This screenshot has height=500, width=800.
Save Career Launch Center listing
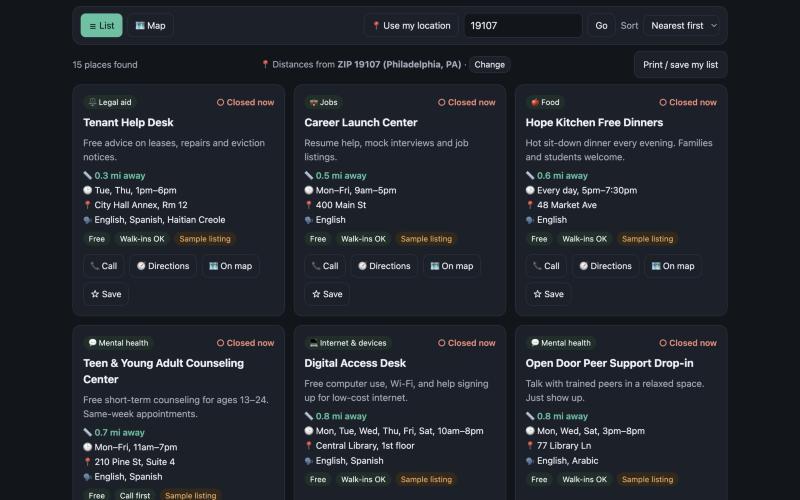(x=328, y=294)
